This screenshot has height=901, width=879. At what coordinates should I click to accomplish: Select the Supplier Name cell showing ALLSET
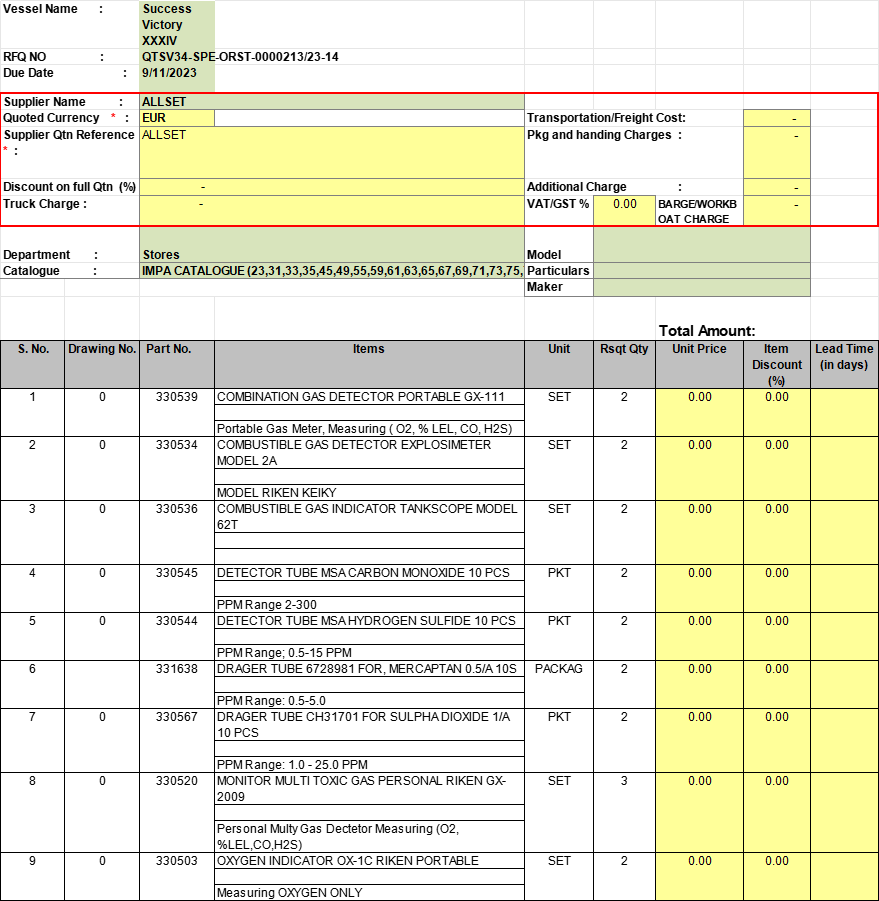331,102
